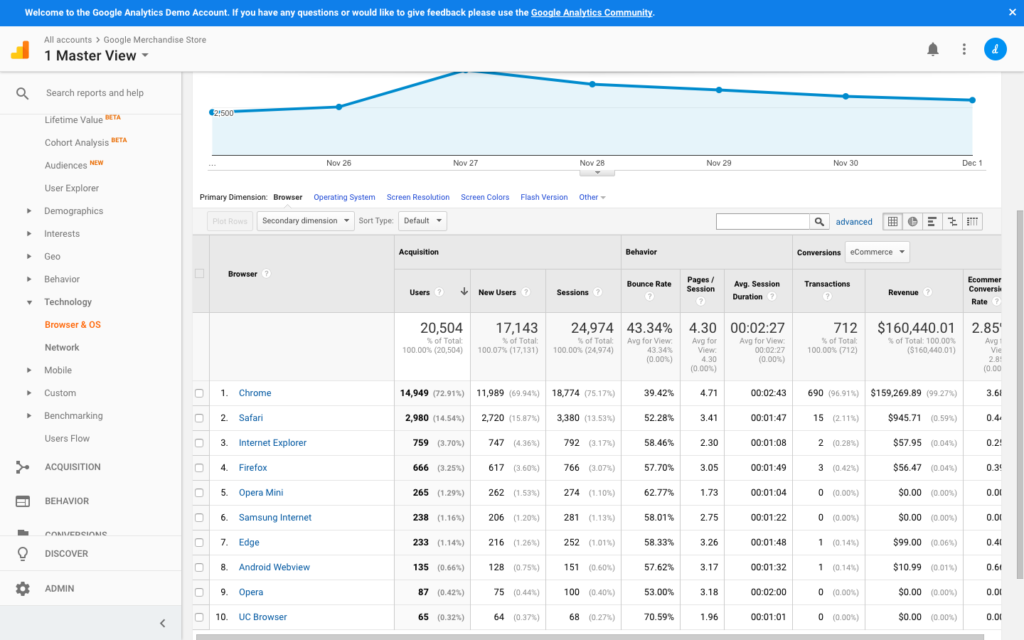Switch to performance bar view
Image resolution: width=1024 pixels, height=640 pixels.
pyautogui.click(x=932, y=222)
